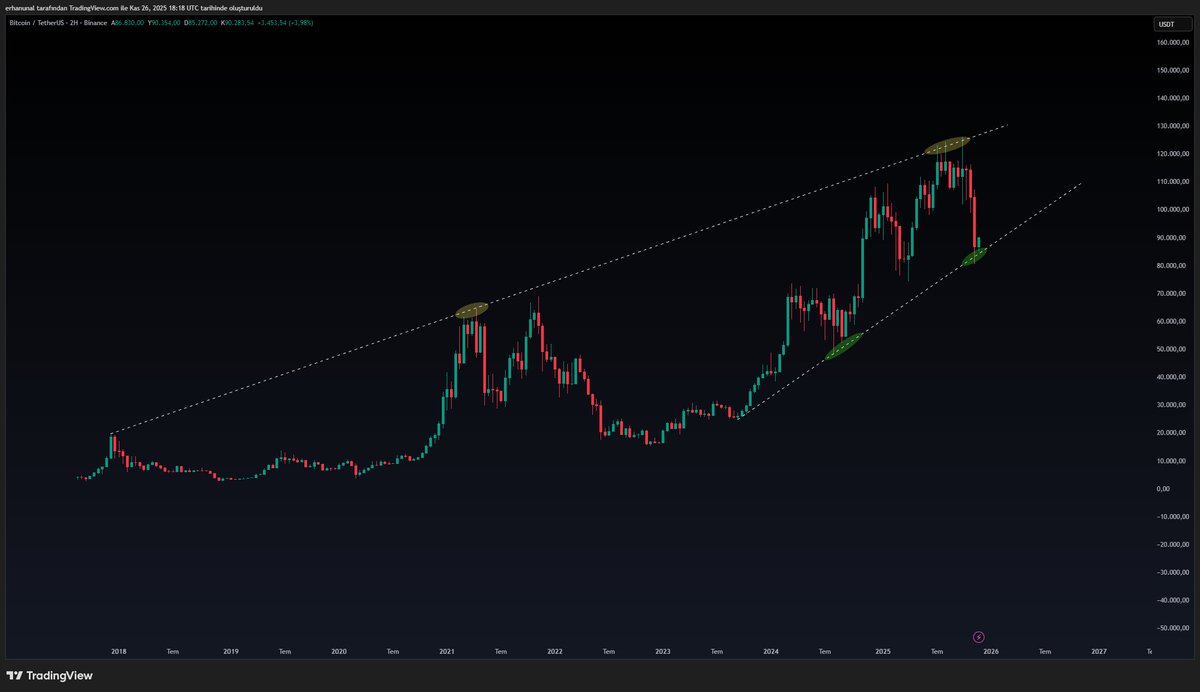1200x692 pixels.
Task: Click the -50.000,00 price axis label
Action: click(x=1172, y=628)
